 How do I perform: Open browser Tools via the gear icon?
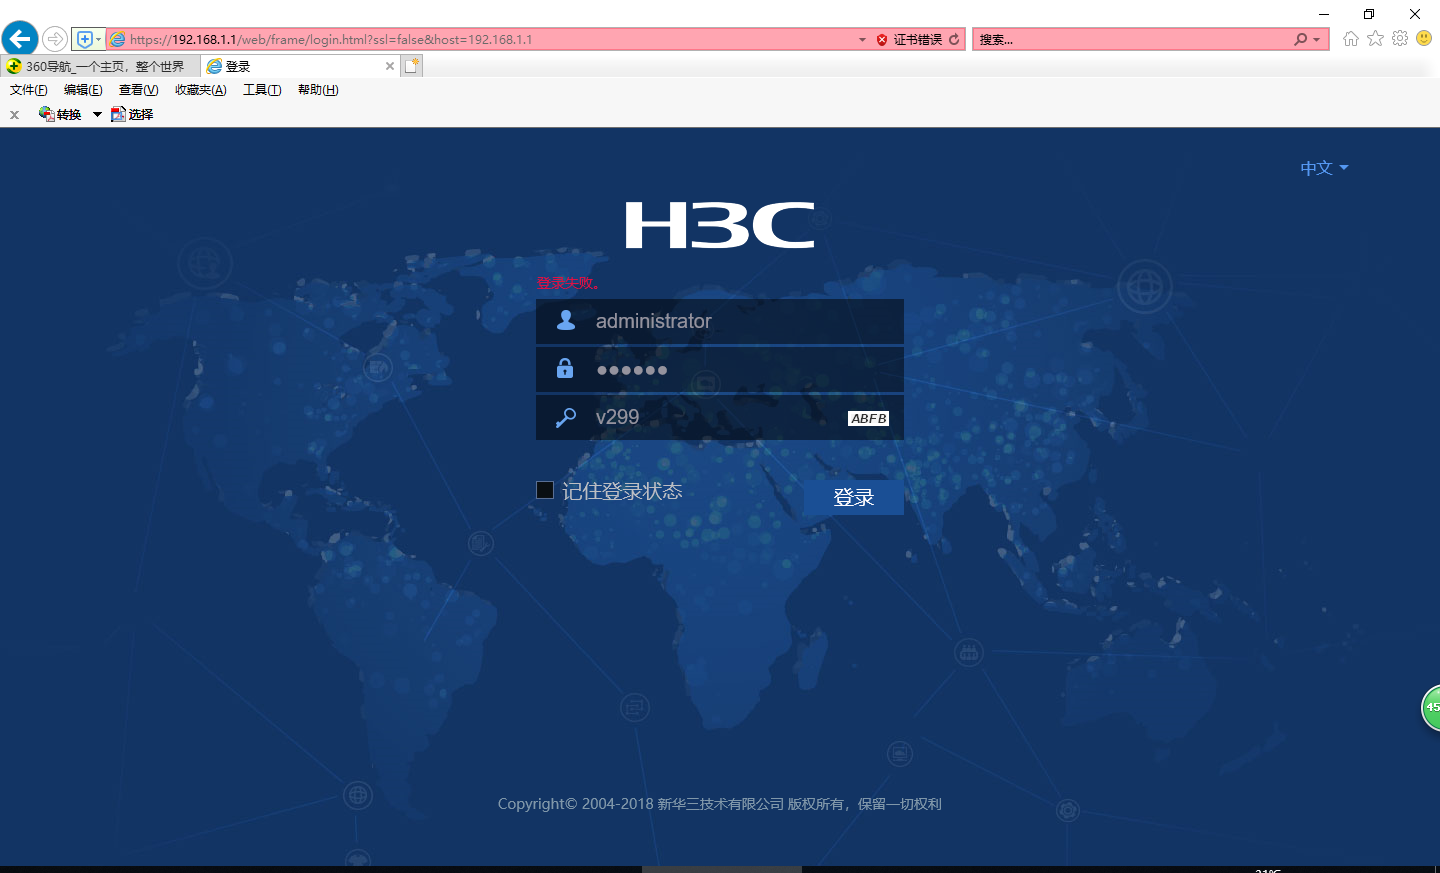point(1400,39)
